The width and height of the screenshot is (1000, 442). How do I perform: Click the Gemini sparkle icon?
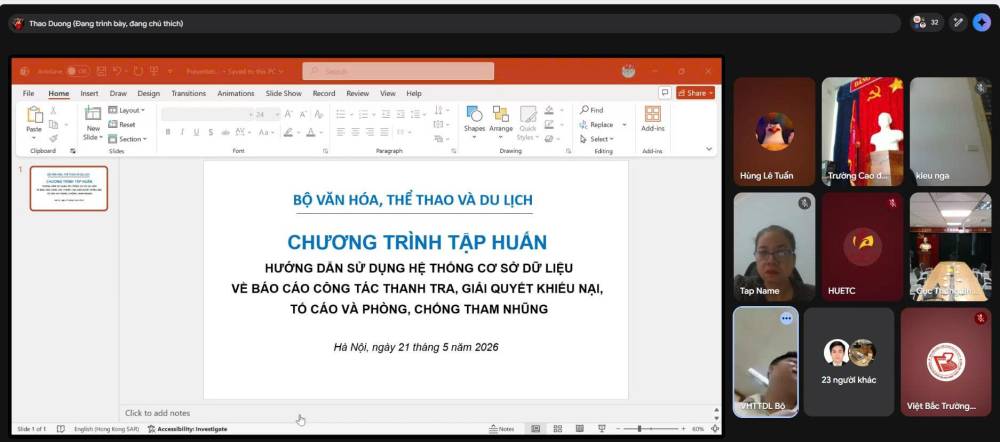click(982, 22)
